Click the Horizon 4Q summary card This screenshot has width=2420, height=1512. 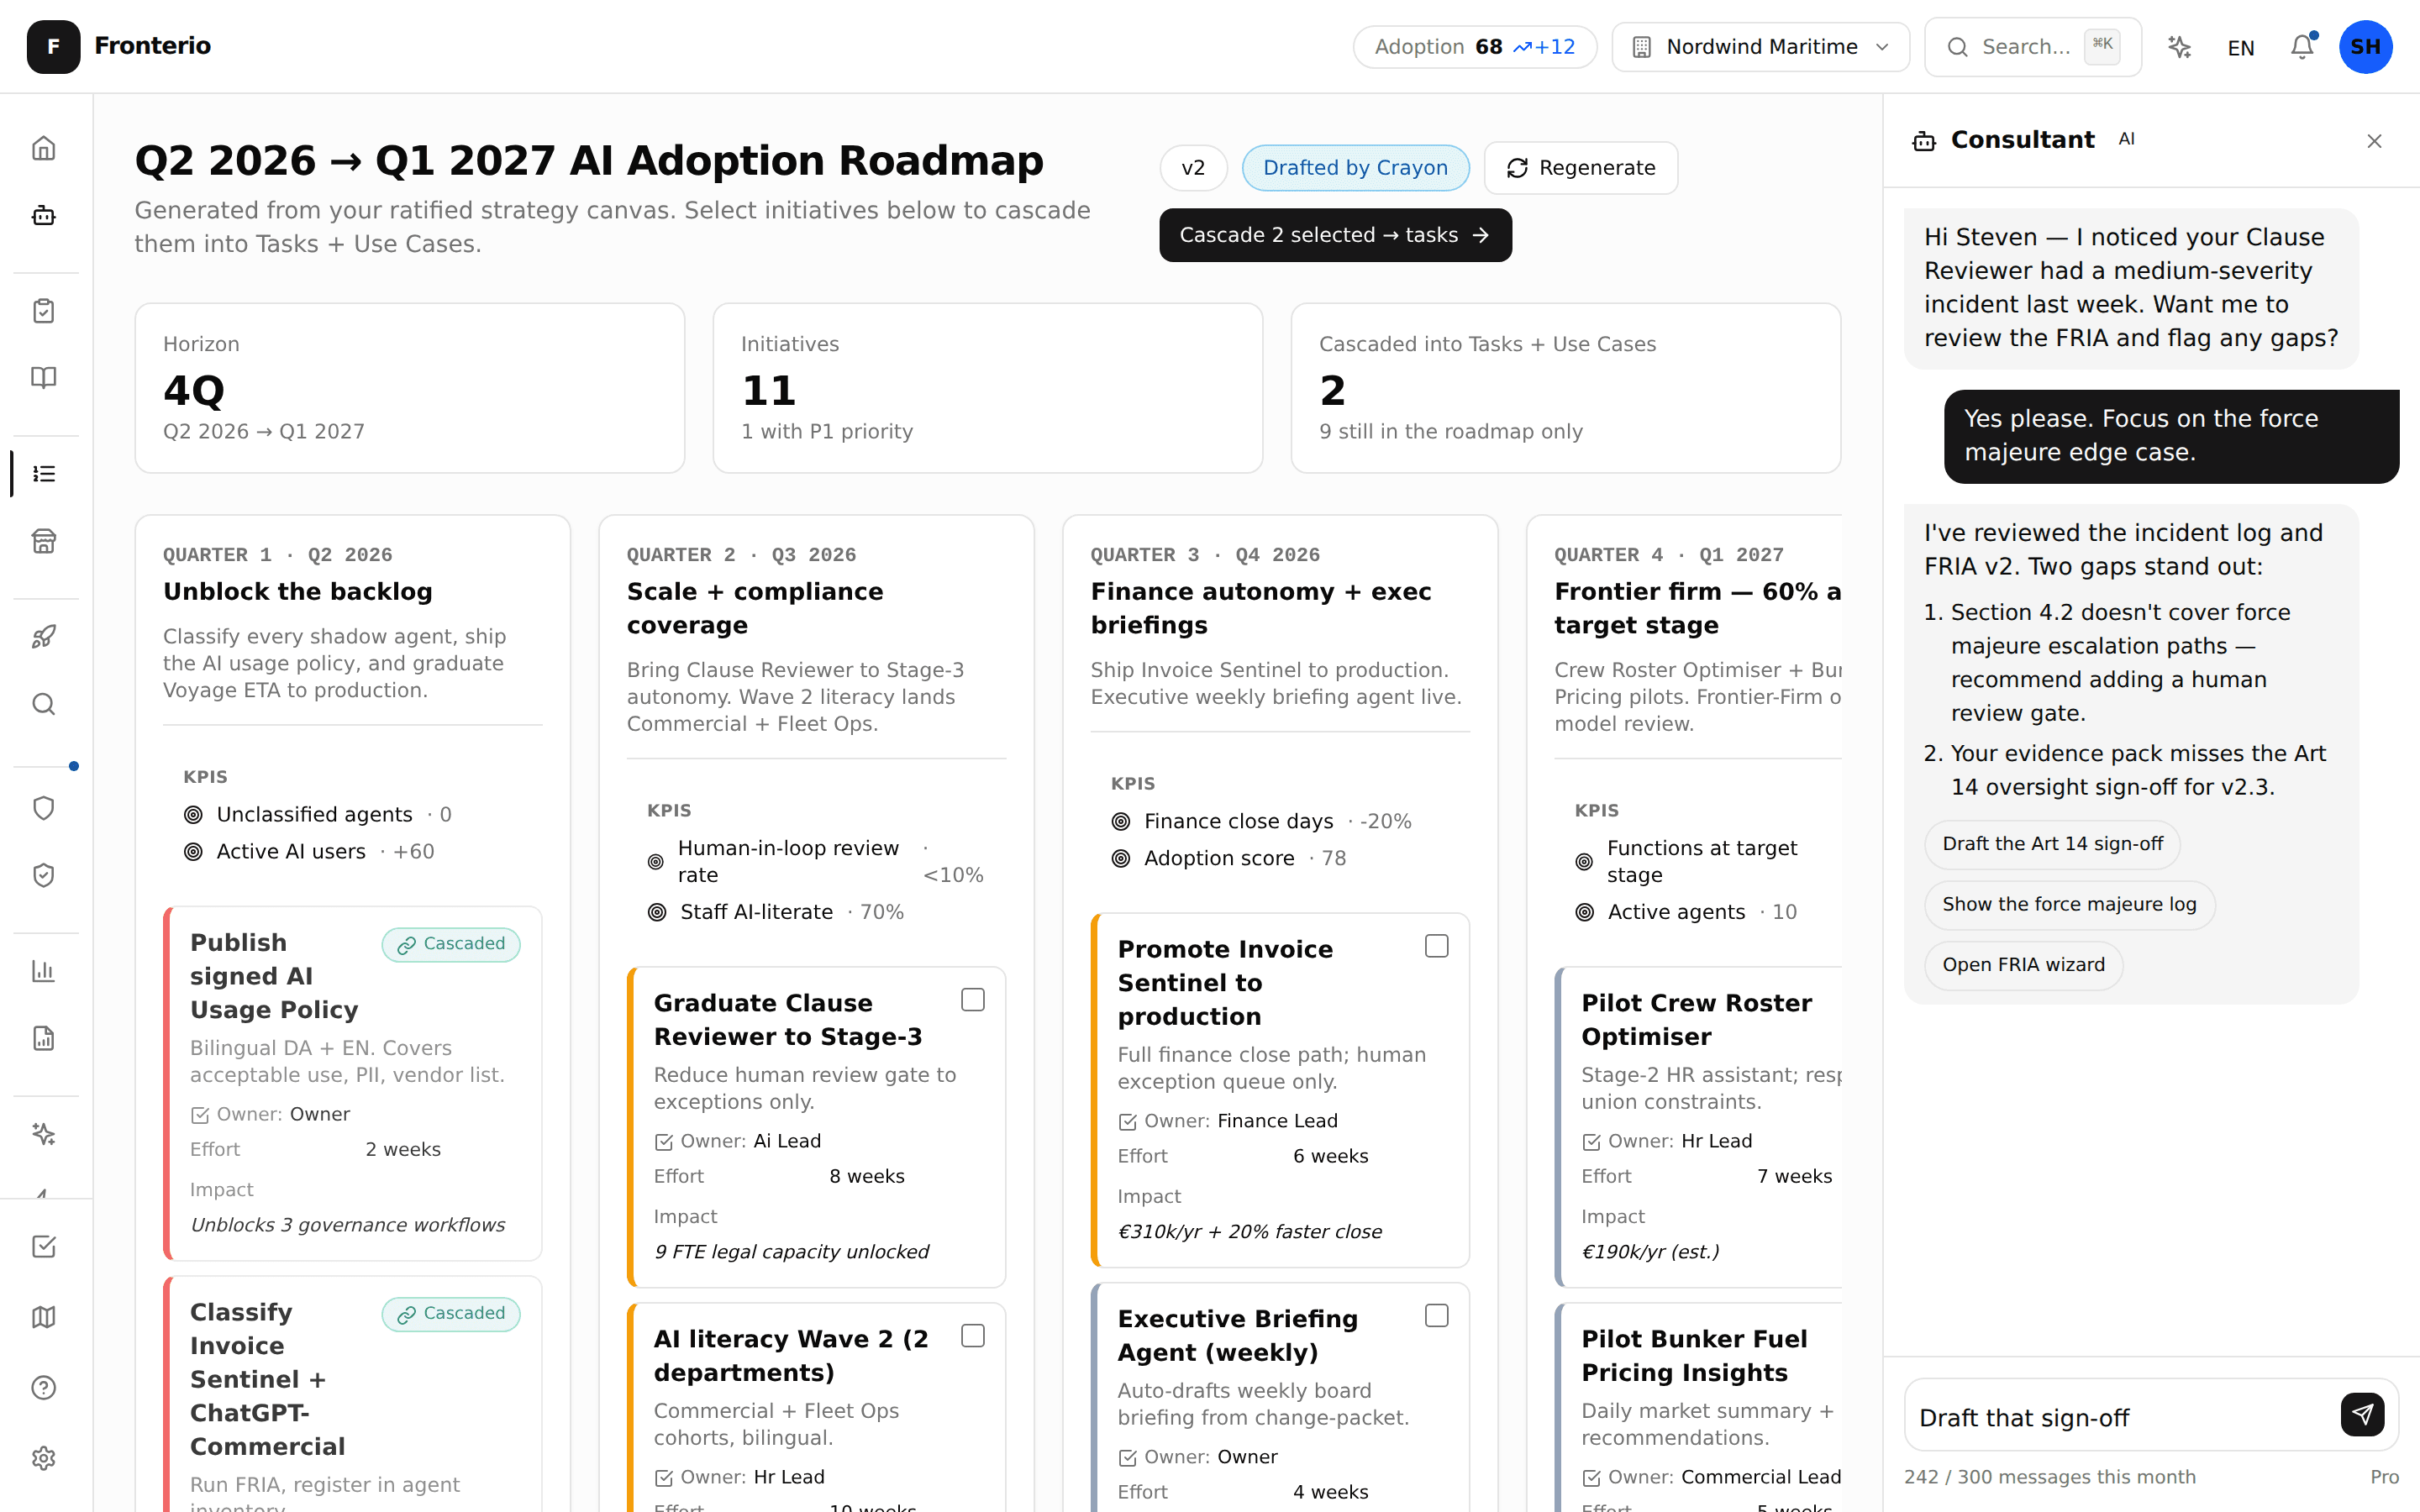coord(410,388)
